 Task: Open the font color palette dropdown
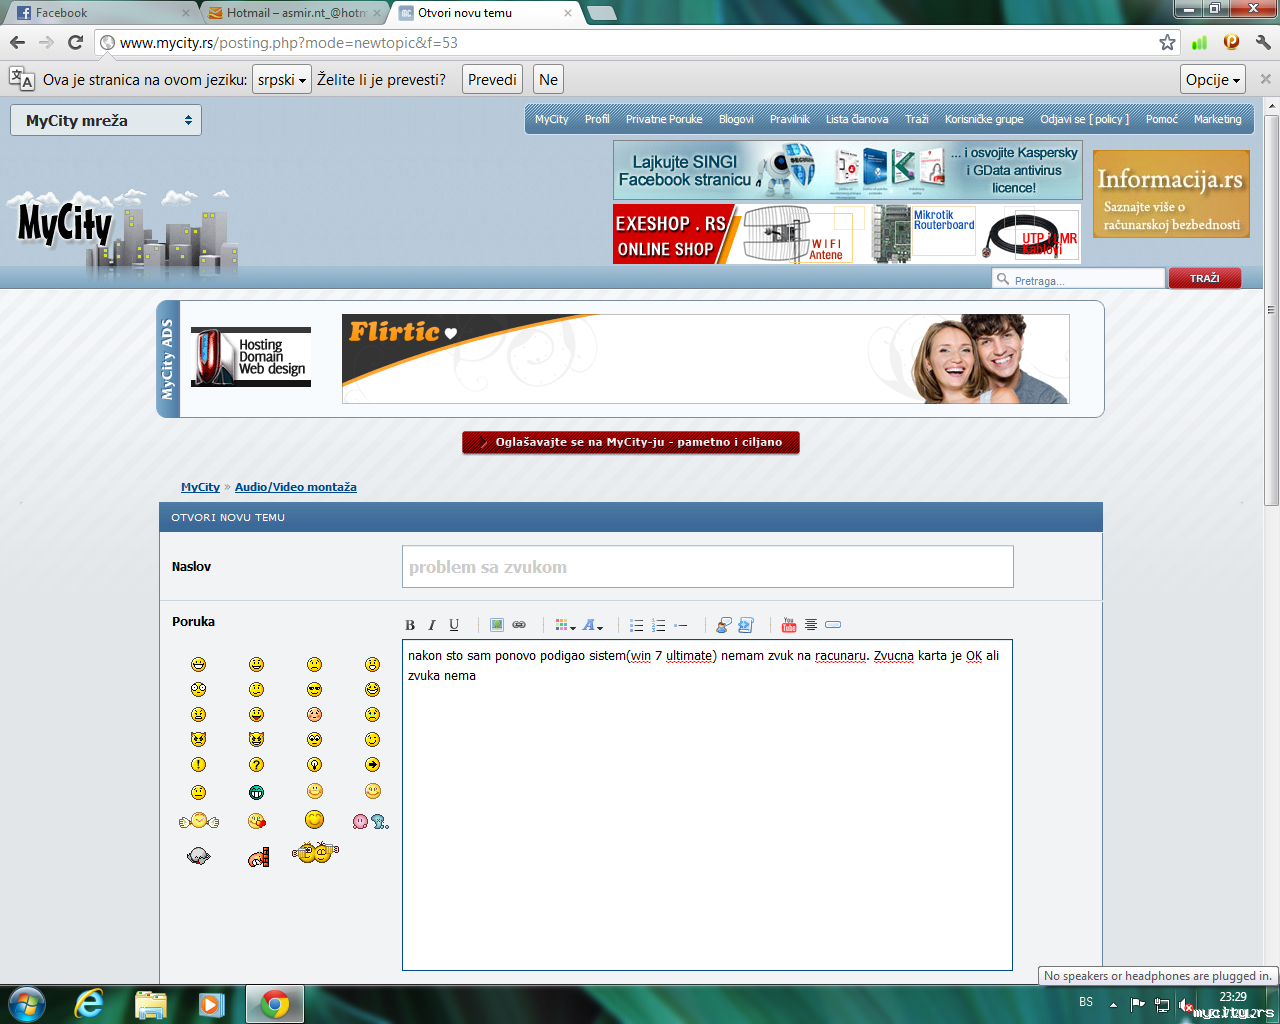(x=565, y=625)
